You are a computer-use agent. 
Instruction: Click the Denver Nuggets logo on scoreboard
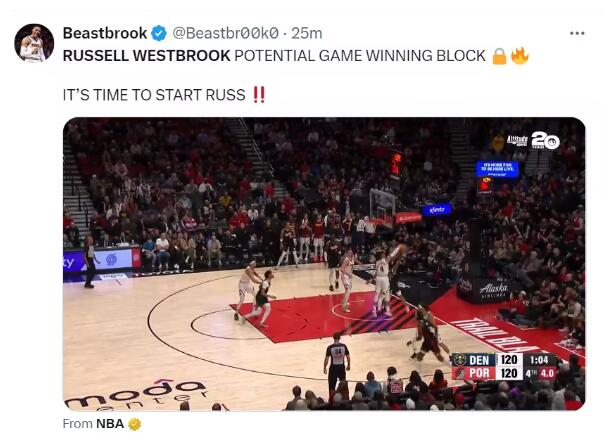coord(459,360)
